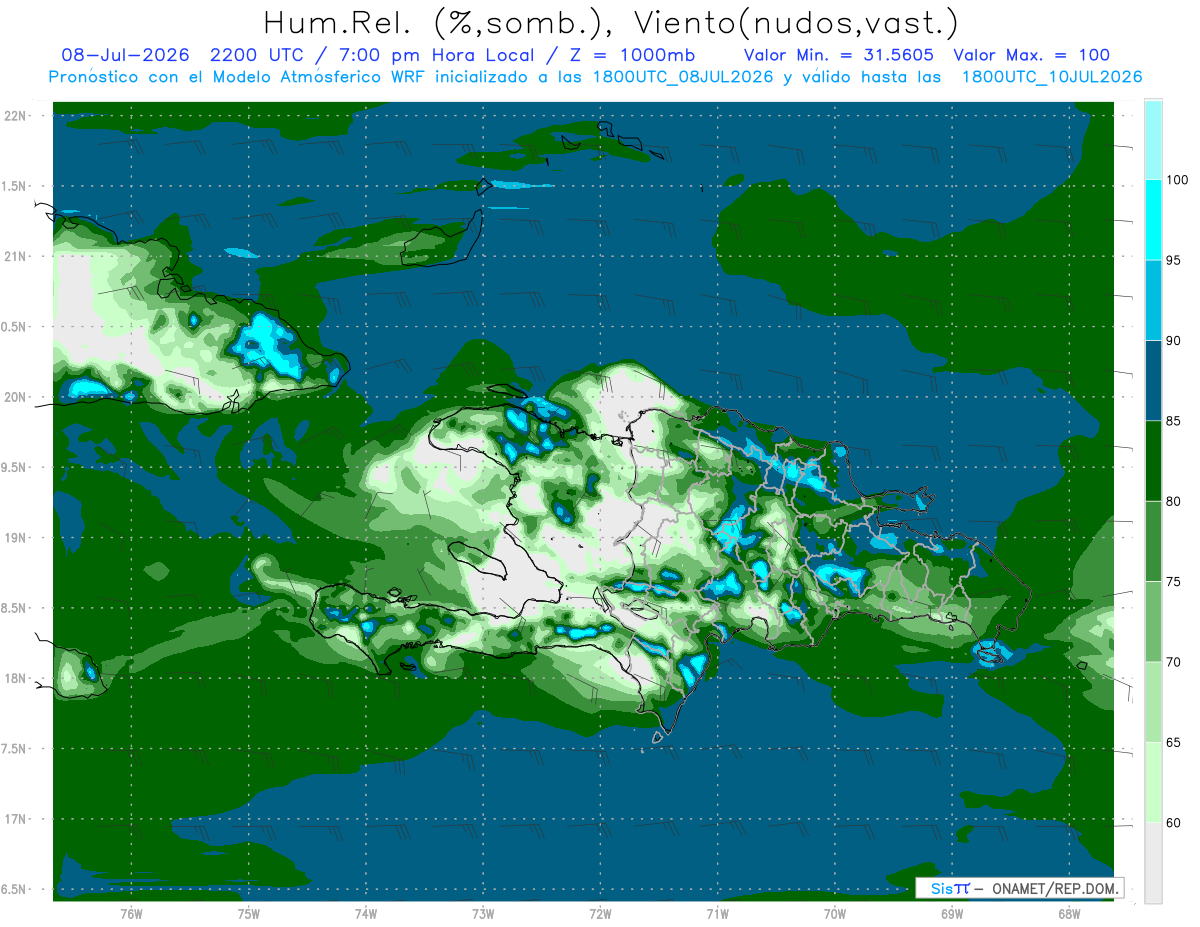The width and height of the screenshot is (1200, 927).
Task: Click the '19N' latitude label
Action: pos(16,538)
